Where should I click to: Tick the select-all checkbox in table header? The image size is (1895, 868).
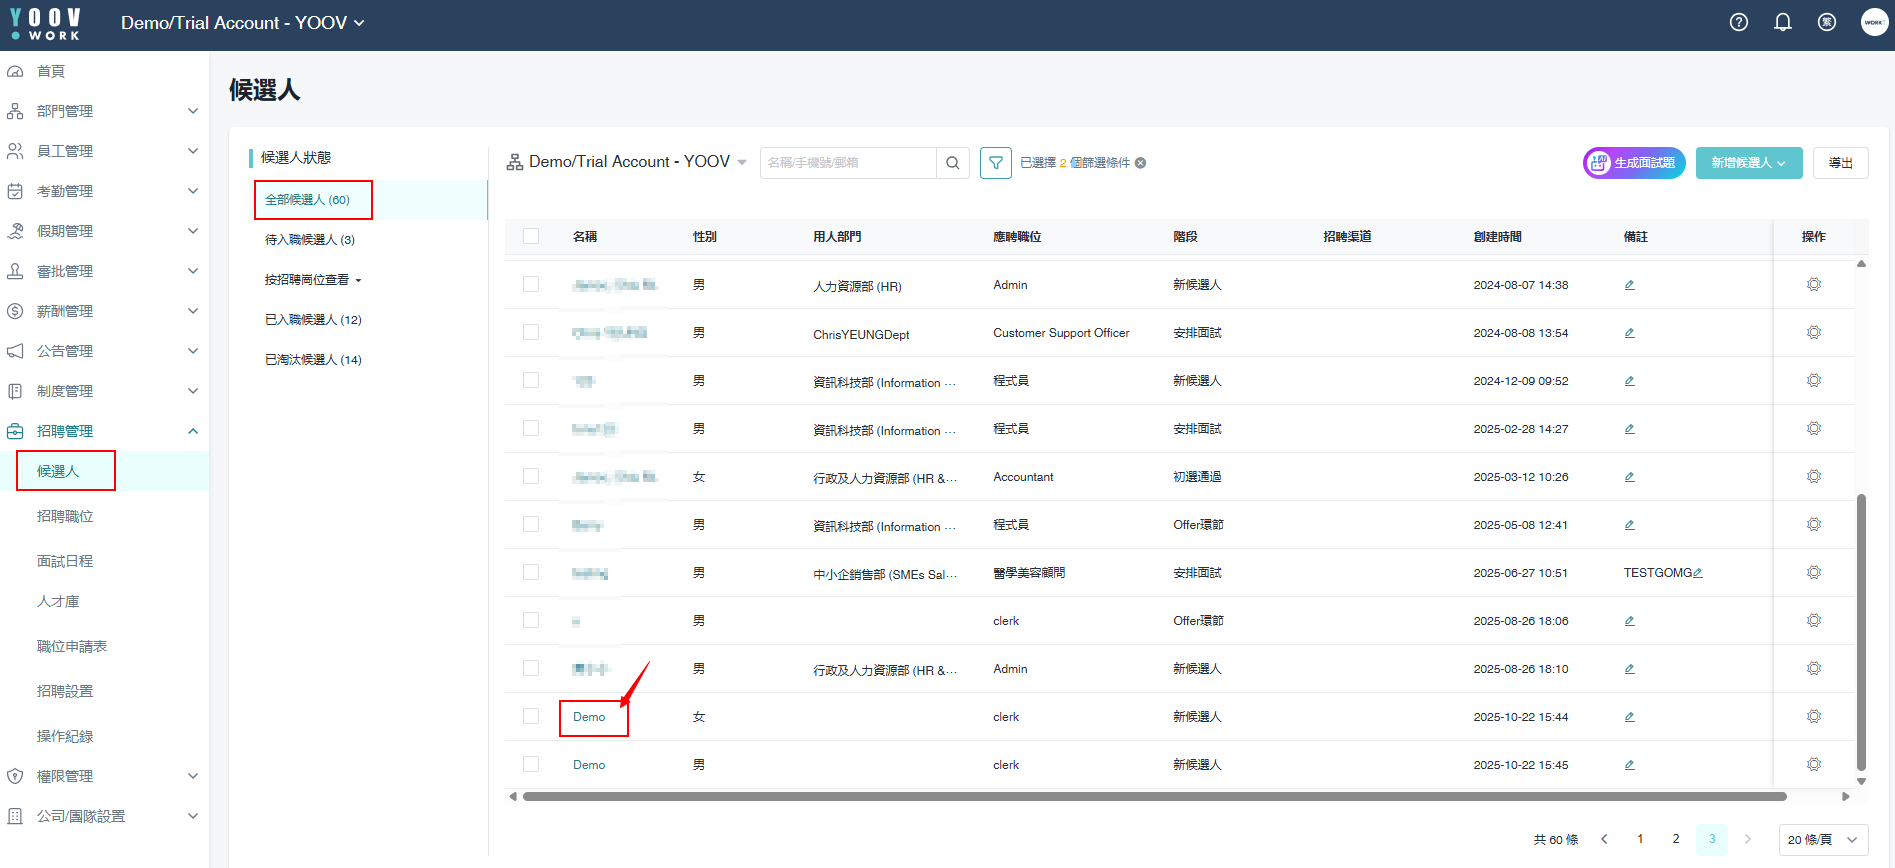tap(531, 237)
